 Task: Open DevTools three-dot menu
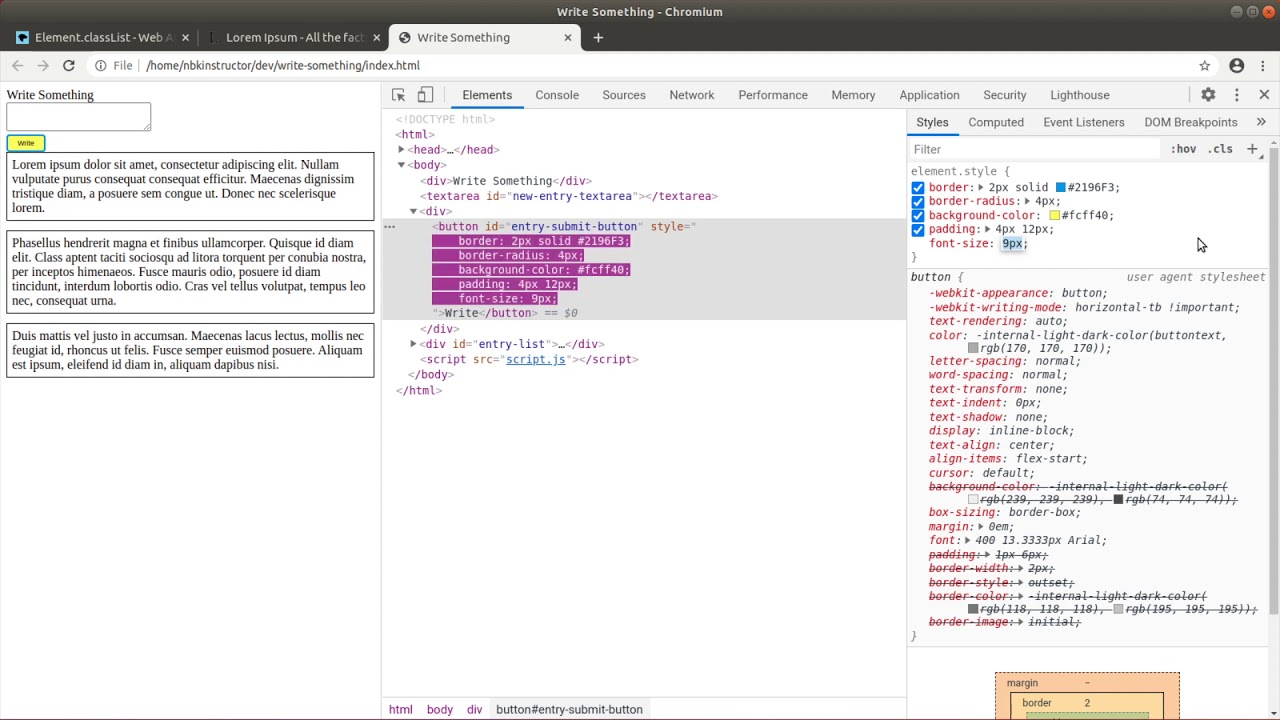(1237, 95)
